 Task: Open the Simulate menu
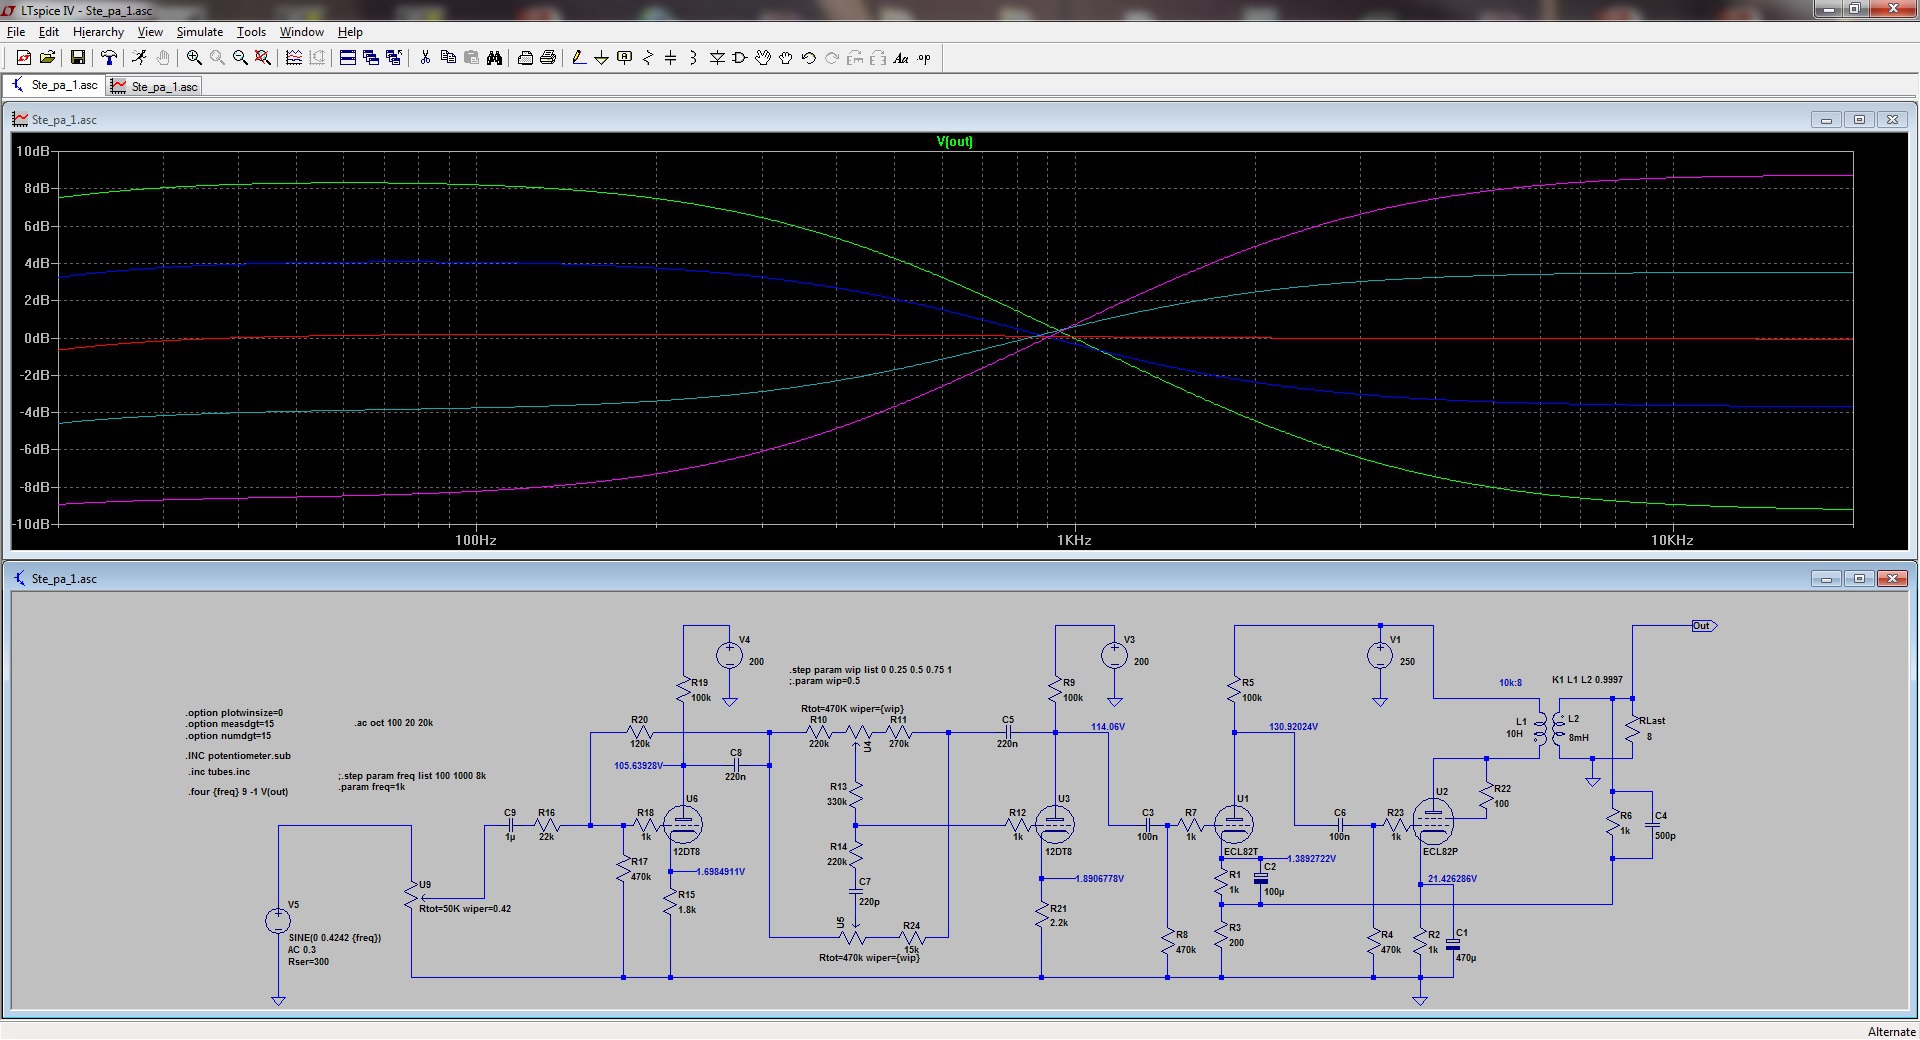pos(199,32)
